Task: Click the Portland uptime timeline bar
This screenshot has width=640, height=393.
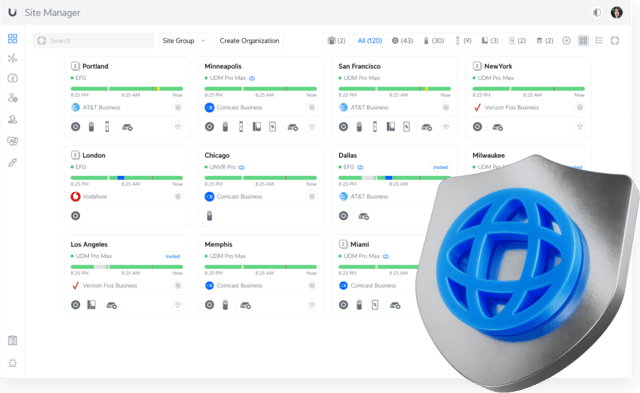Action: click(127, 89)
